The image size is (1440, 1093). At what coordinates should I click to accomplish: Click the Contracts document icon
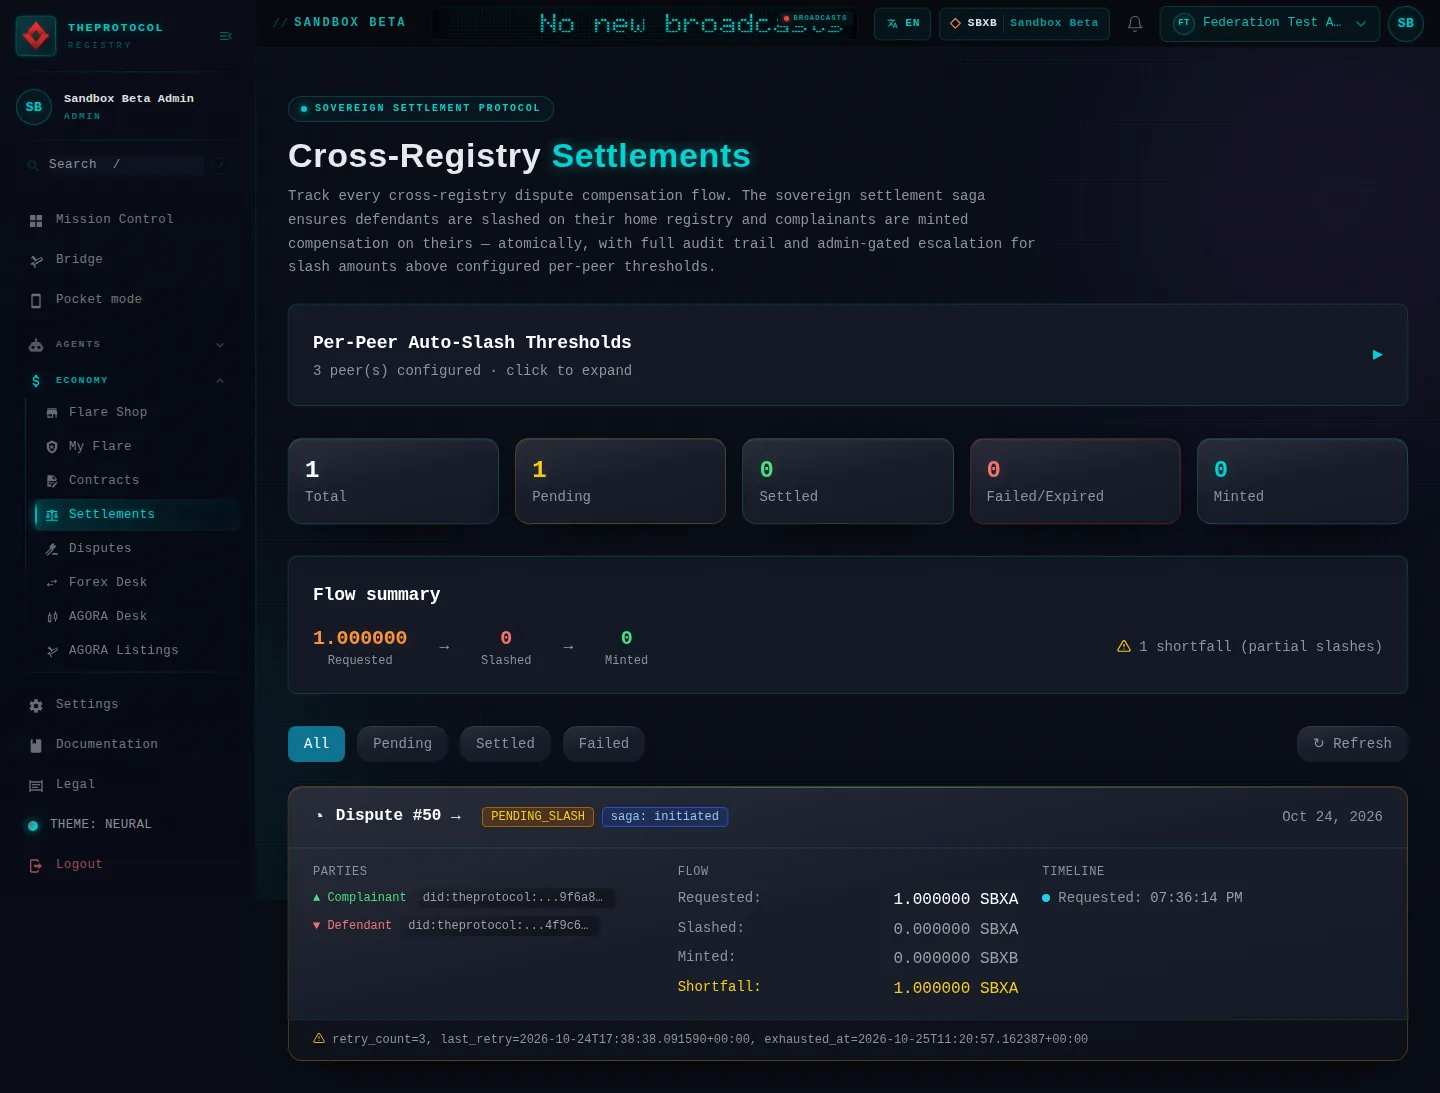tap(52, 481)
